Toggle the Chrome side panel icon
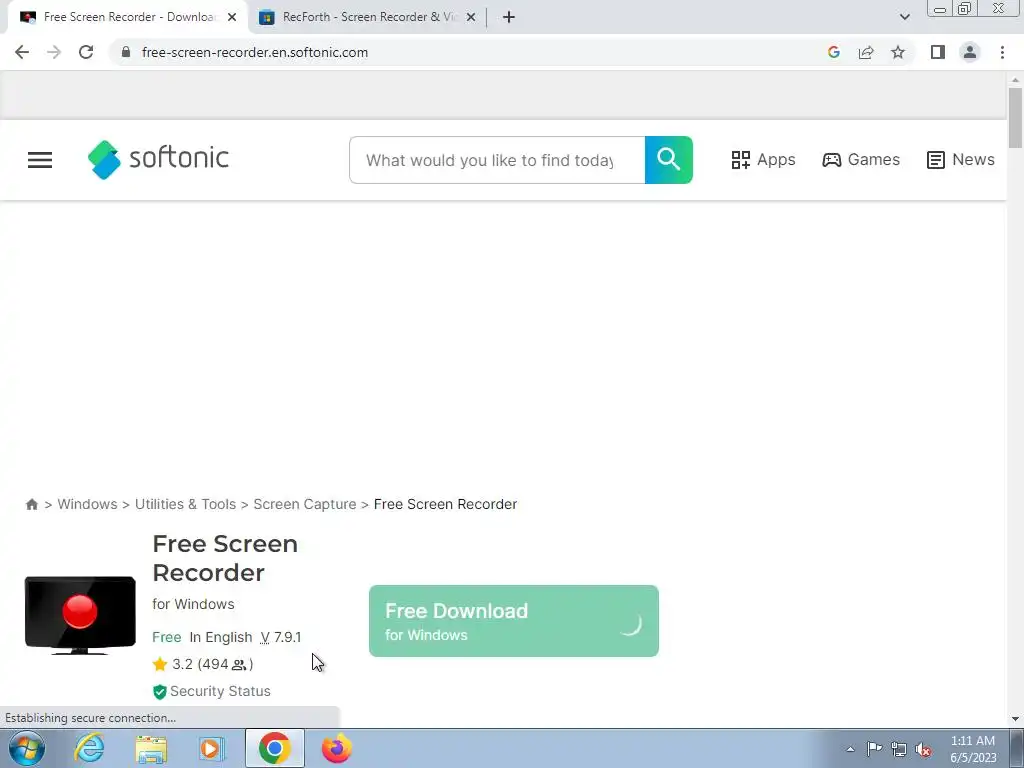This screenshot has height=768, width=1024. pyautogui.click(x=938, y=52)
